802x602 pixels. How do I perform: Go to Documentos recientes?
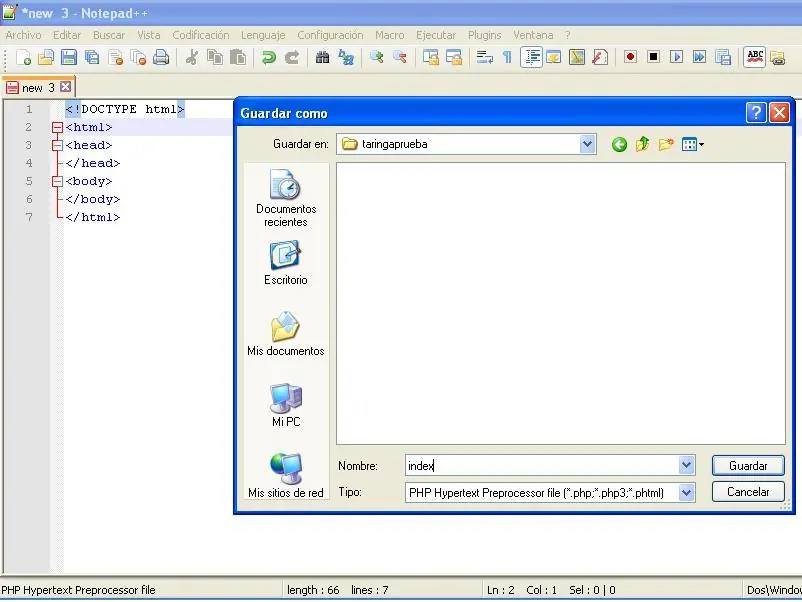coord(285,198)
